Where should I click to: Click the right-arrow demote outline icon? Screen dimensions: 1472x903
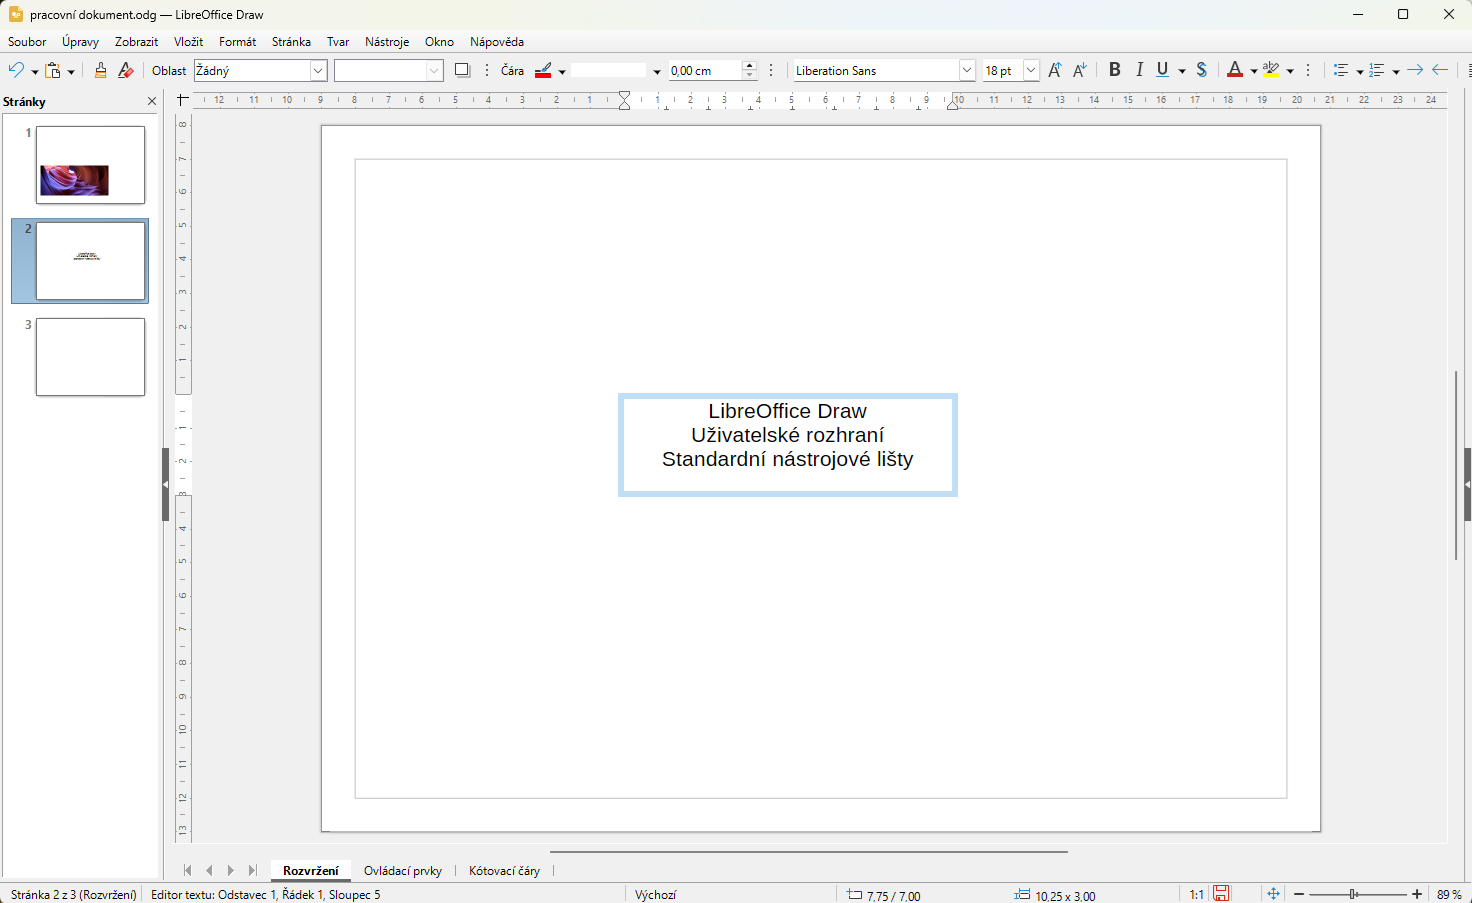(x=1415, y=70)
